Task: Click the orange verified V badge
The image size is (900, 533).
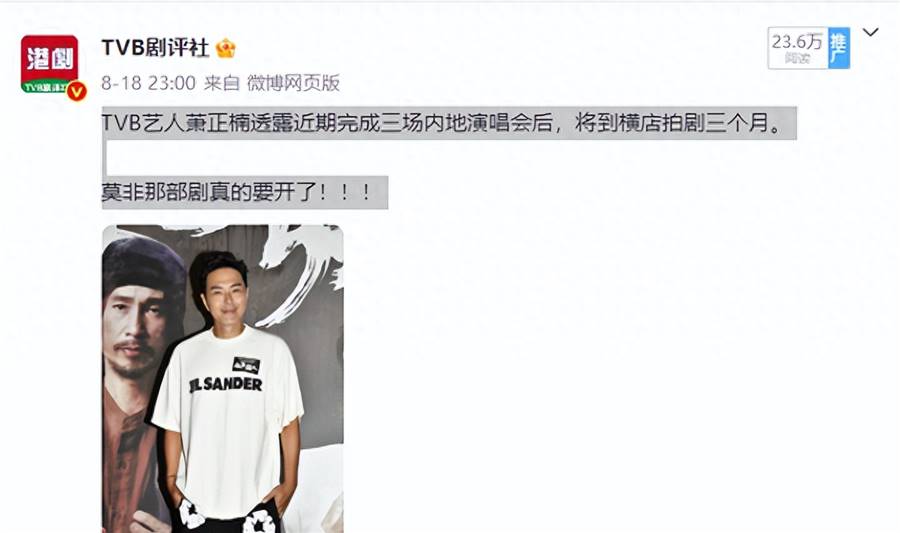Action: 77,91
